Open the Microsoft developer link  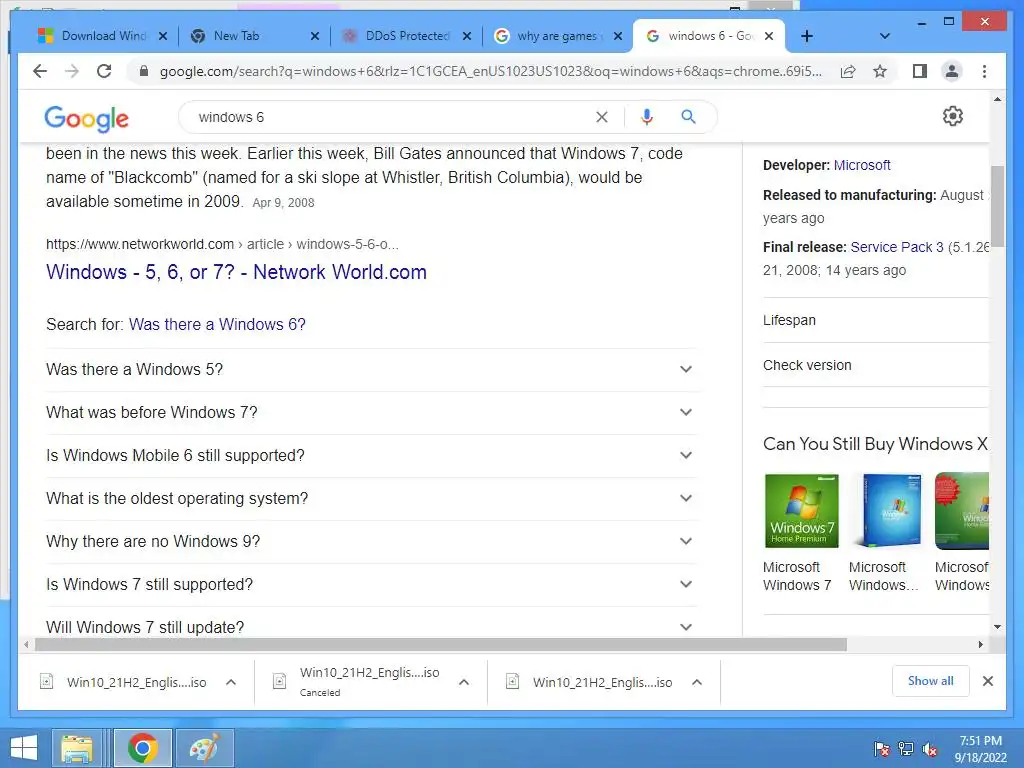click(862, 165)
